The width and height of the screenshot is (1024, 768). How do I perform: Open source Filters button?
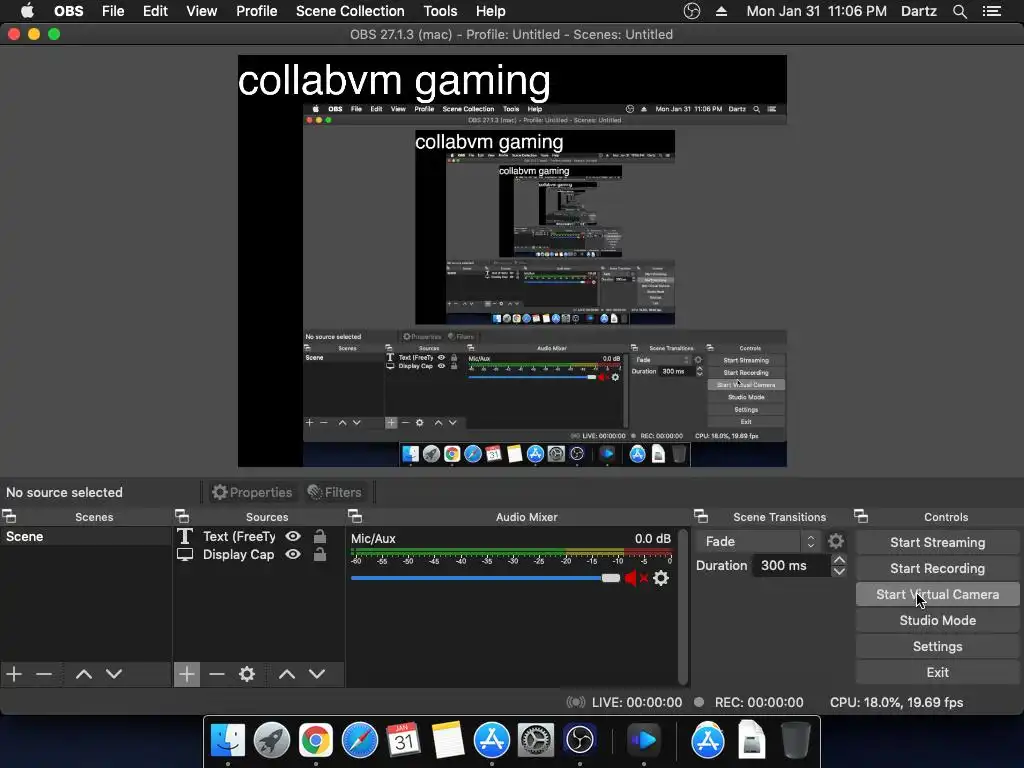point(334,492)
